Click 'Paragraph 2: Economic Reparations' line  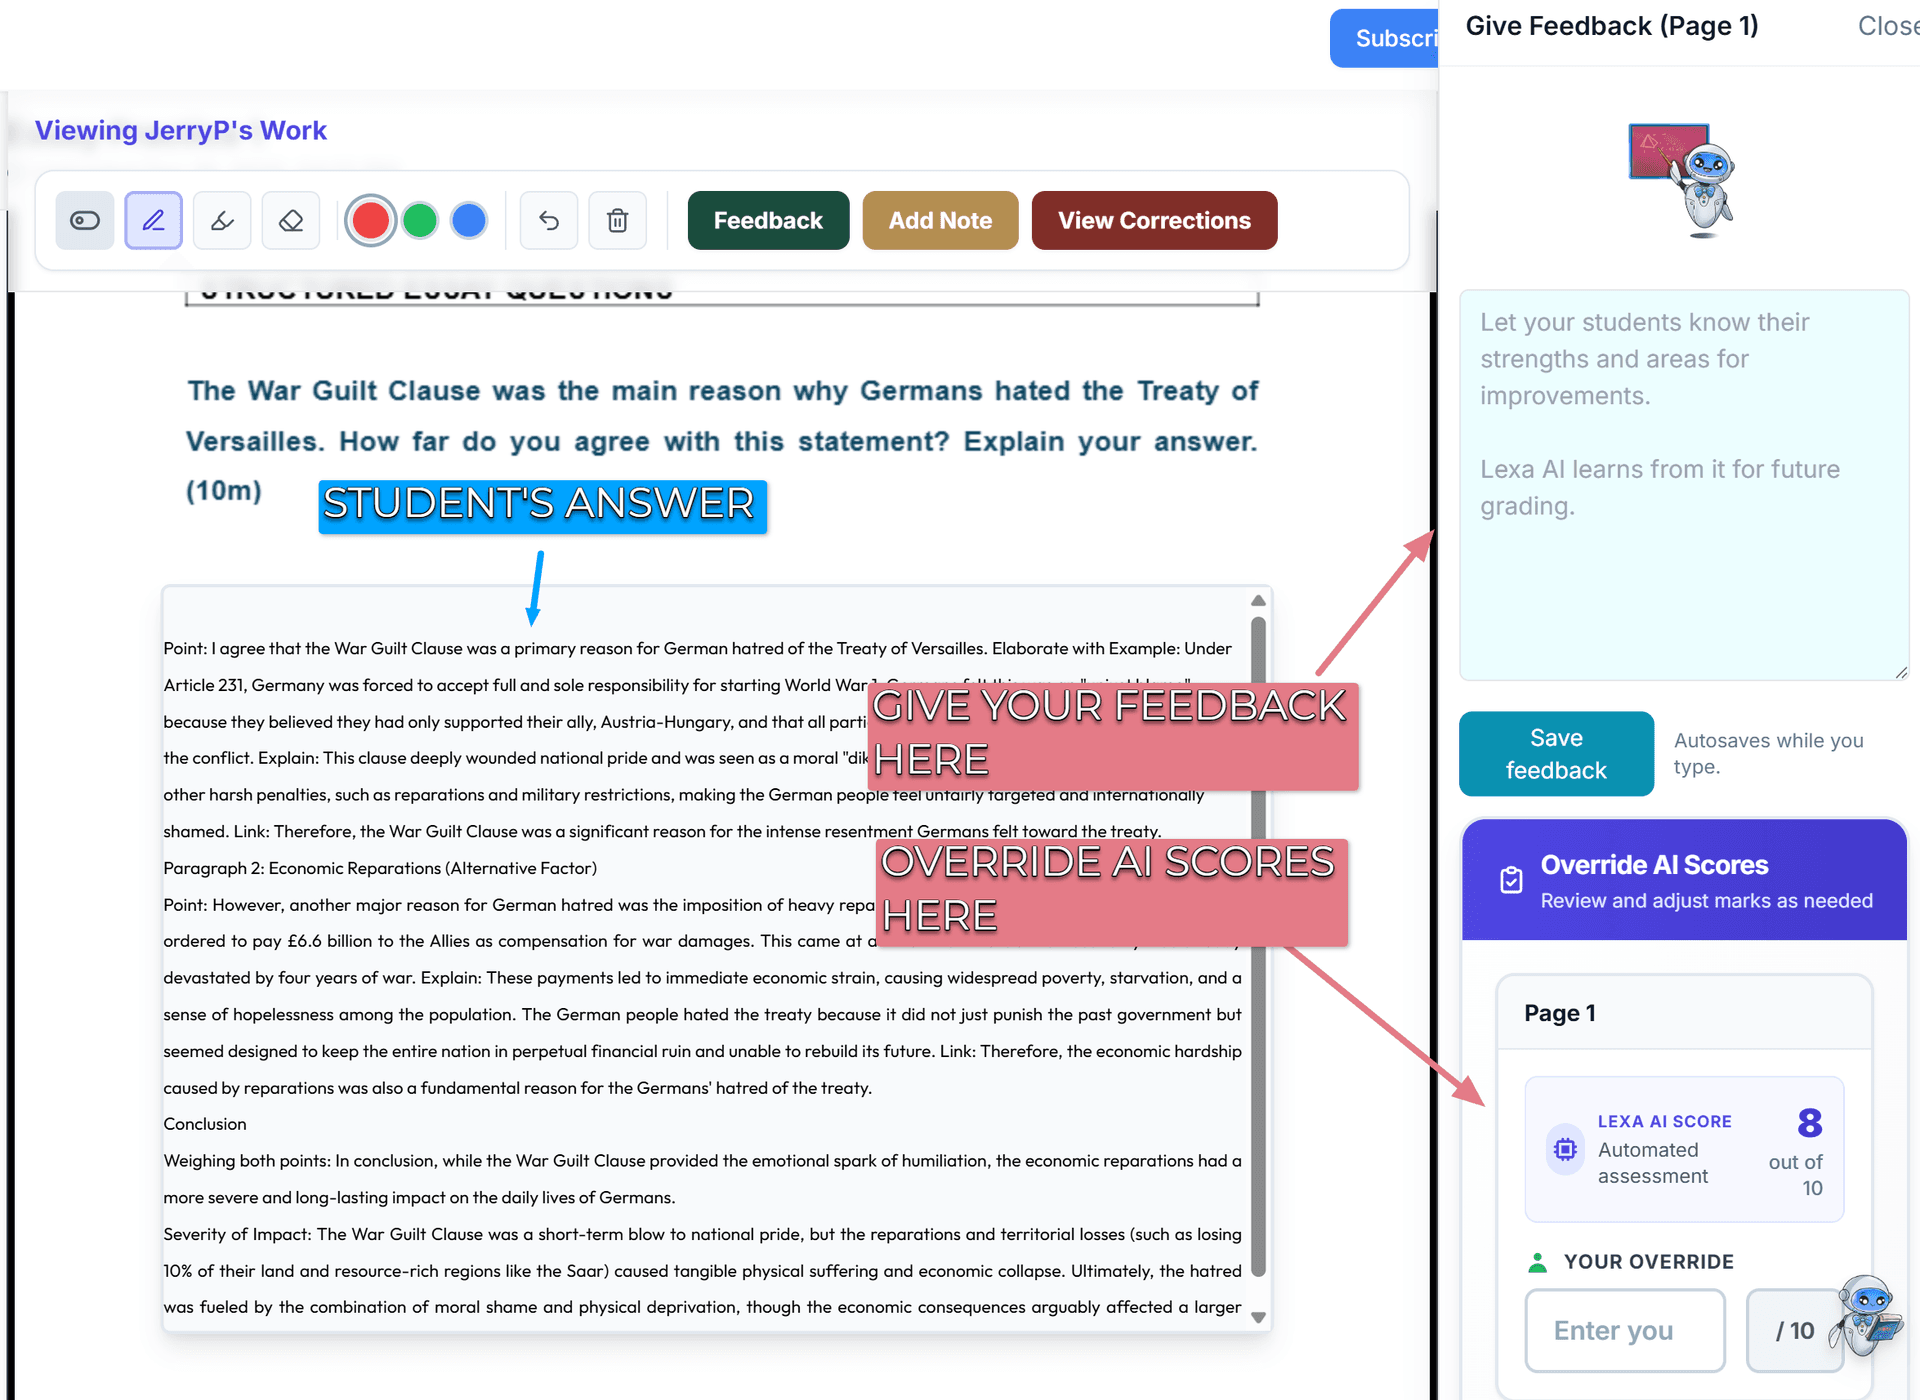(380, 868)
